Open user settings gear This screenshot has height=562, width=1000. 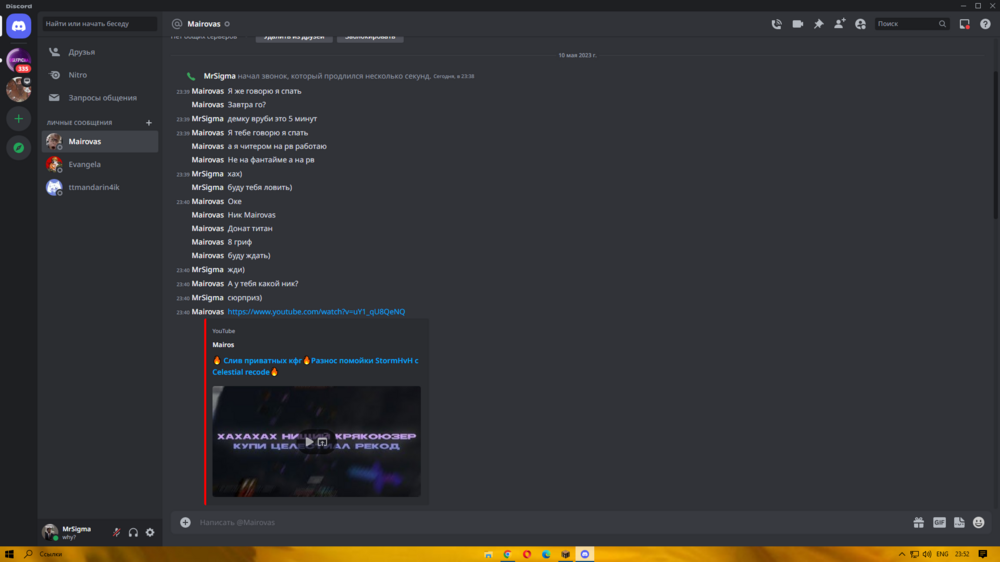[150, 532]
